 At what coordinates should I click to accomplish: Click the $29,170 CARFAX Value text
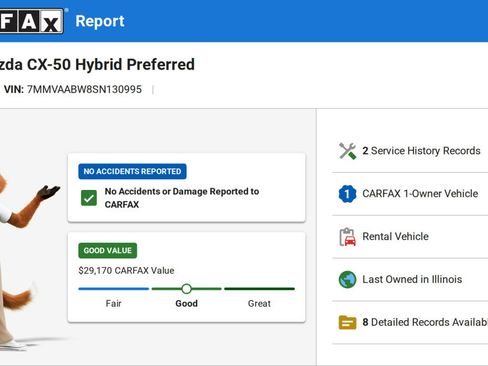[126, 270]
